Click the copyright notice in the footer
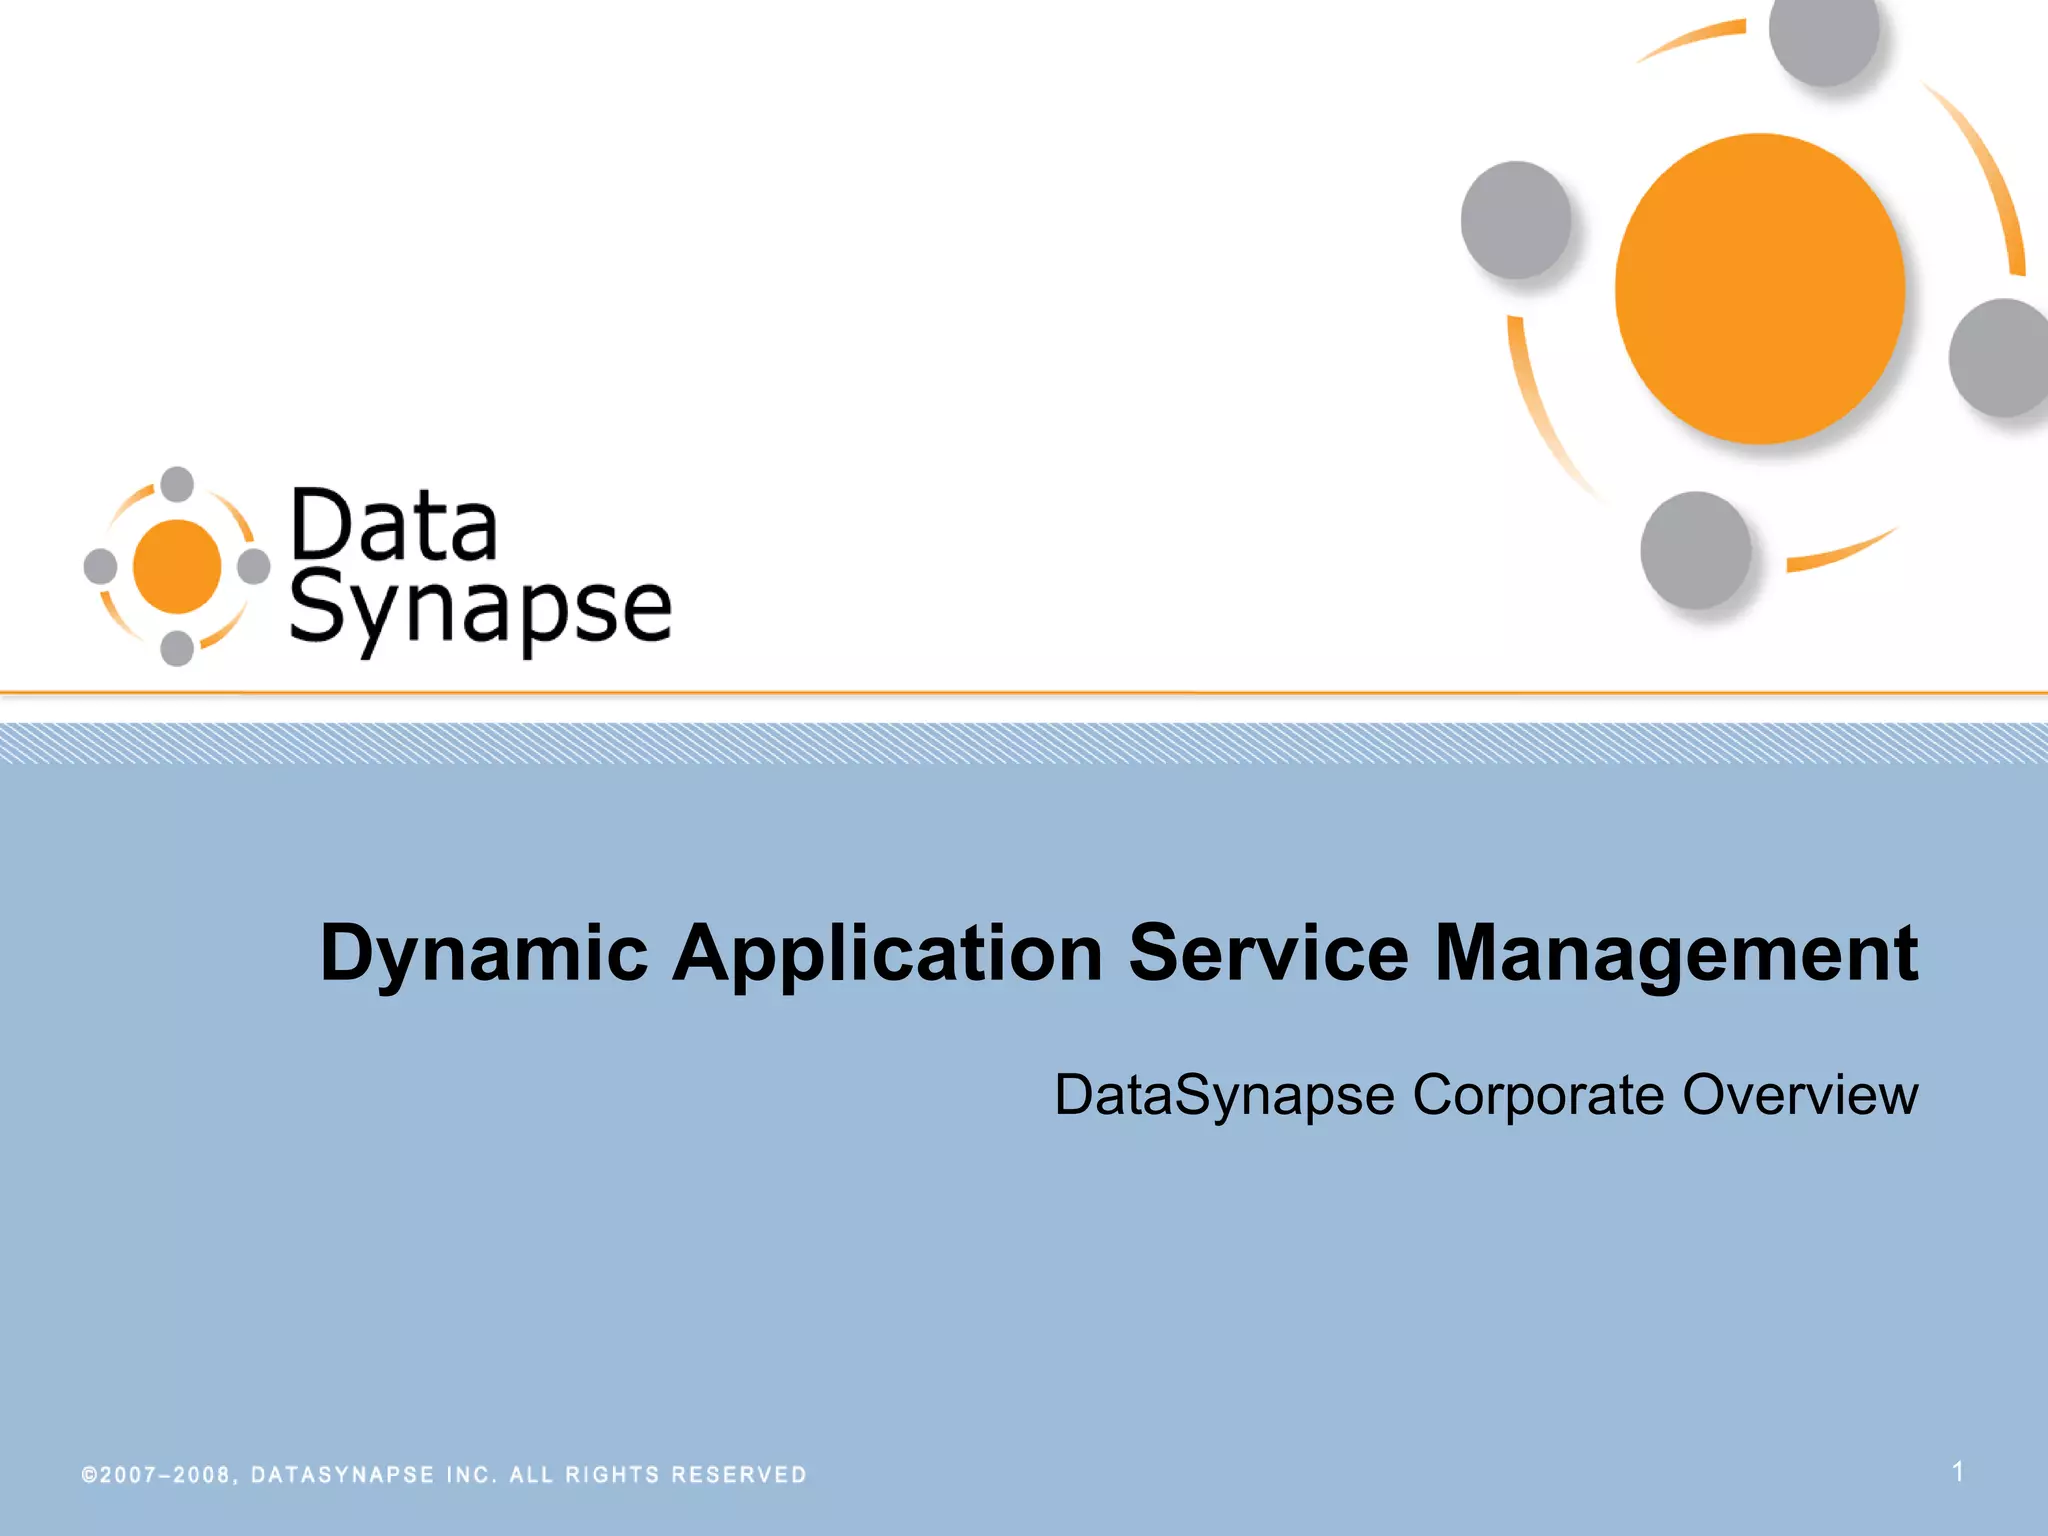2048x1536 pixels. coord(444,1475)
